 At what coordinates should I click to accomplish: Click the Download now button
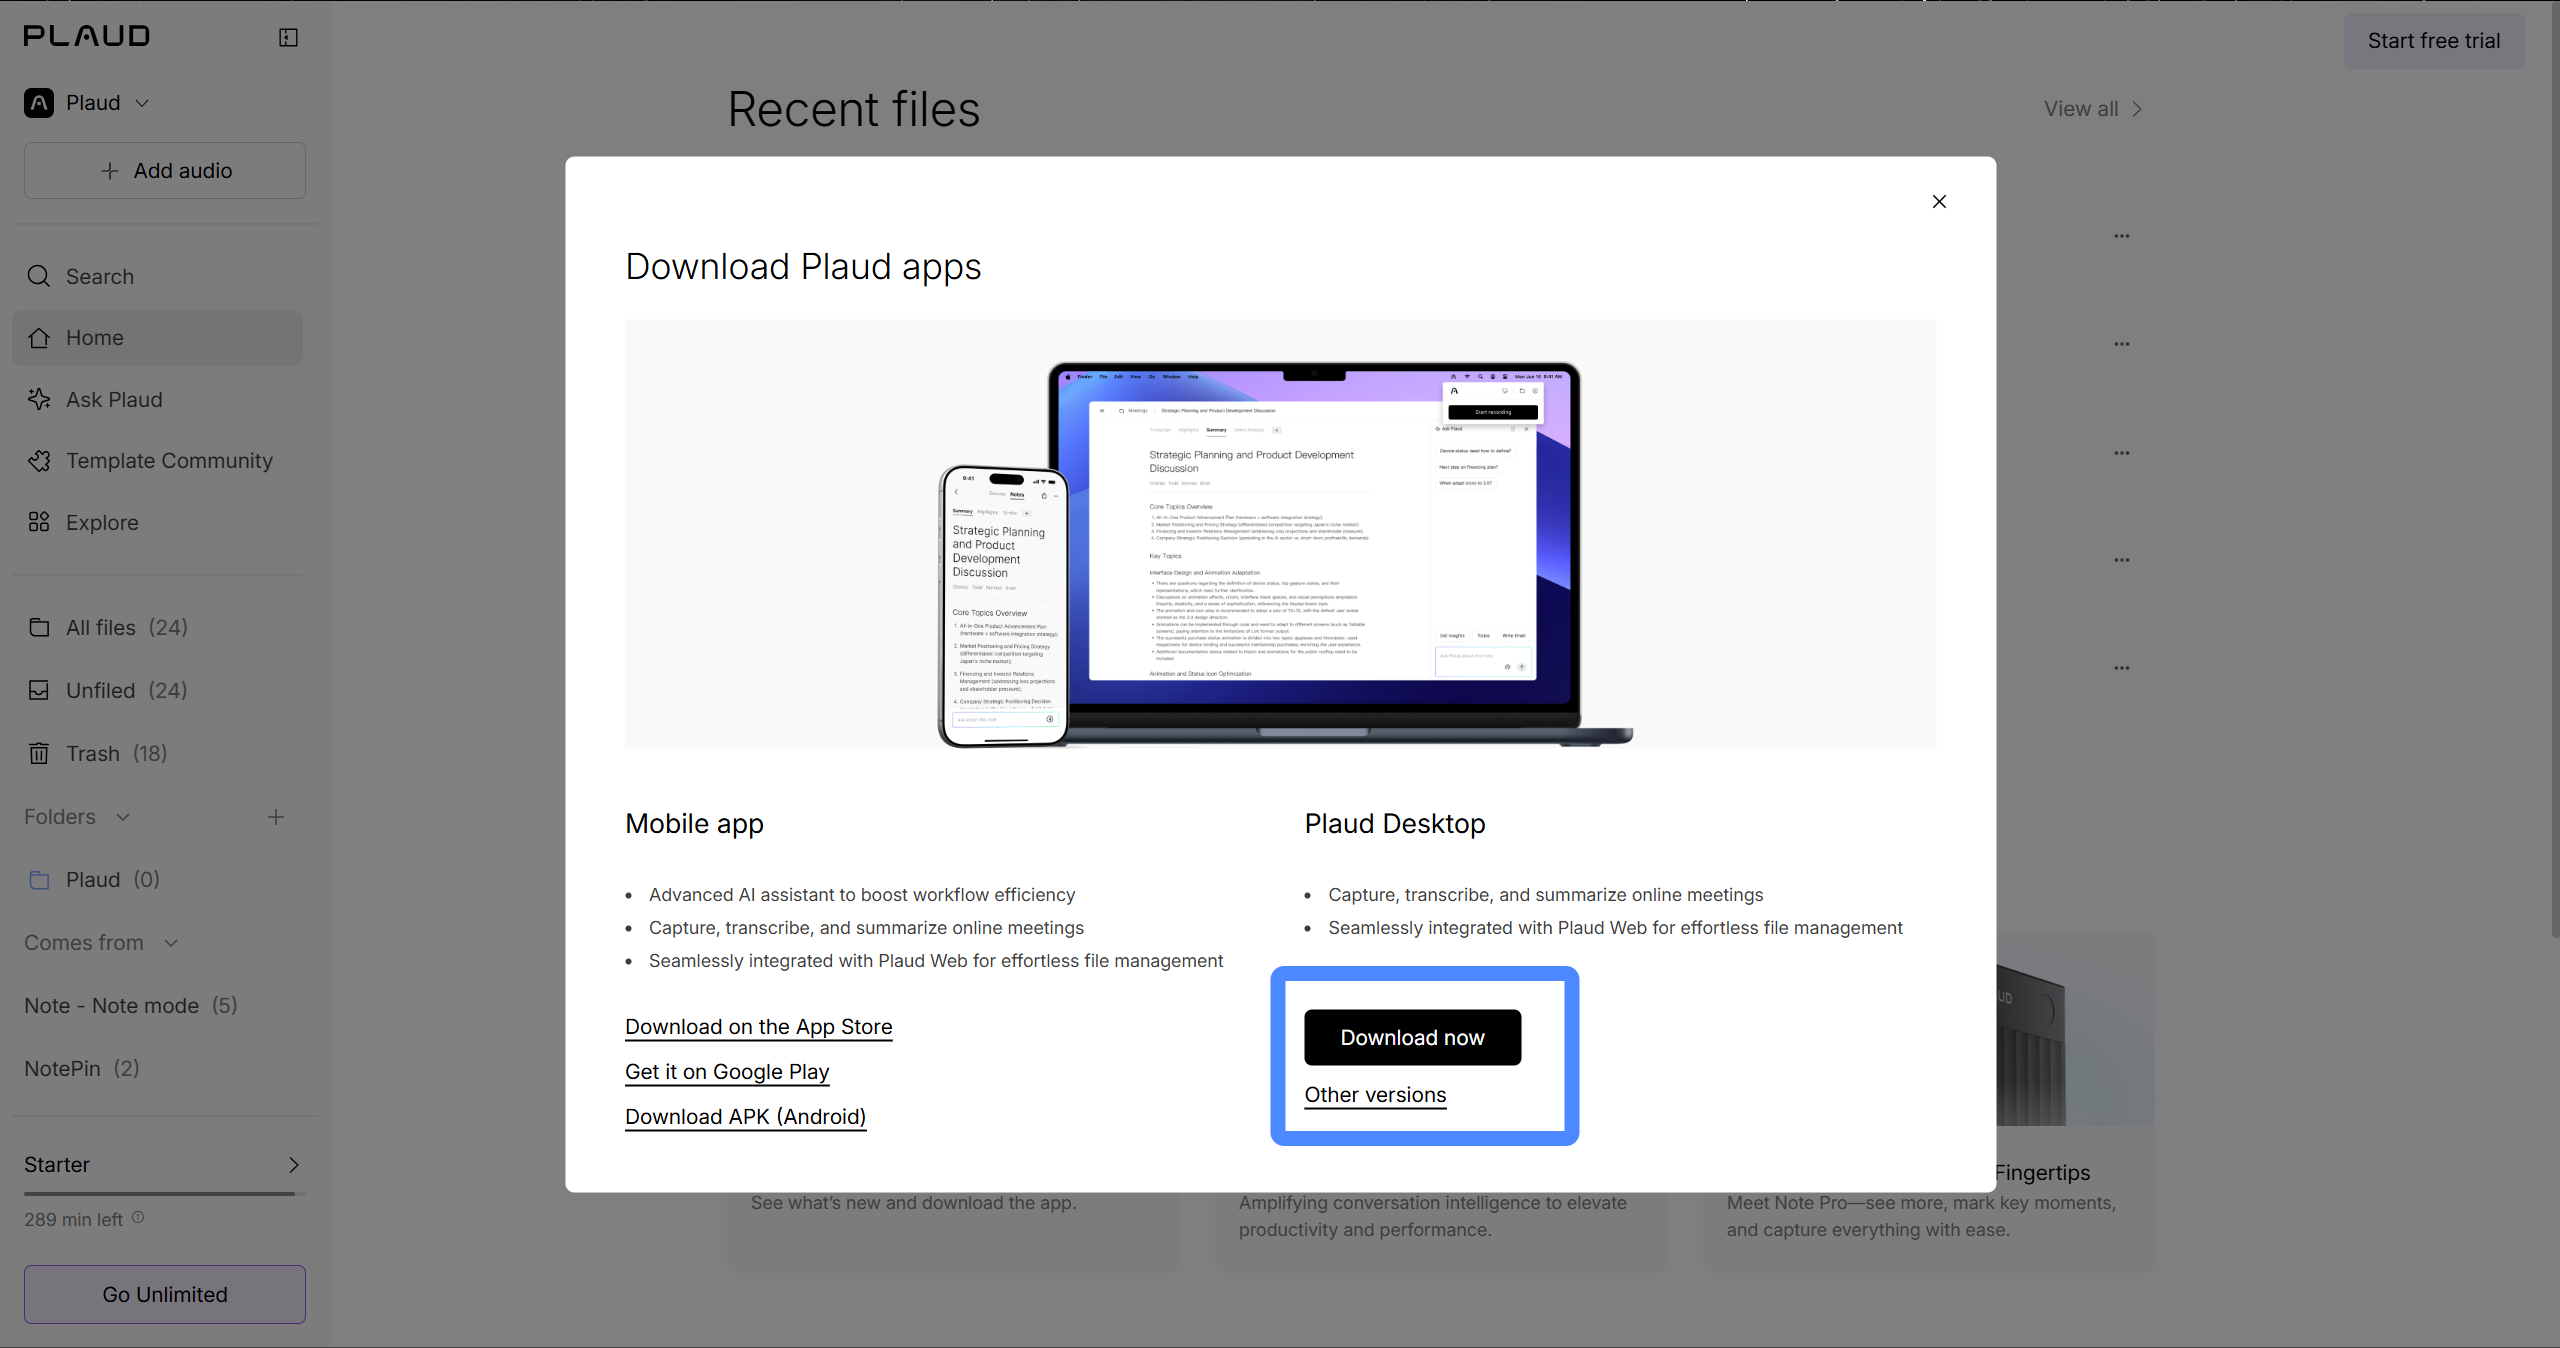pyautogui.click(x=1413, y=1038)
